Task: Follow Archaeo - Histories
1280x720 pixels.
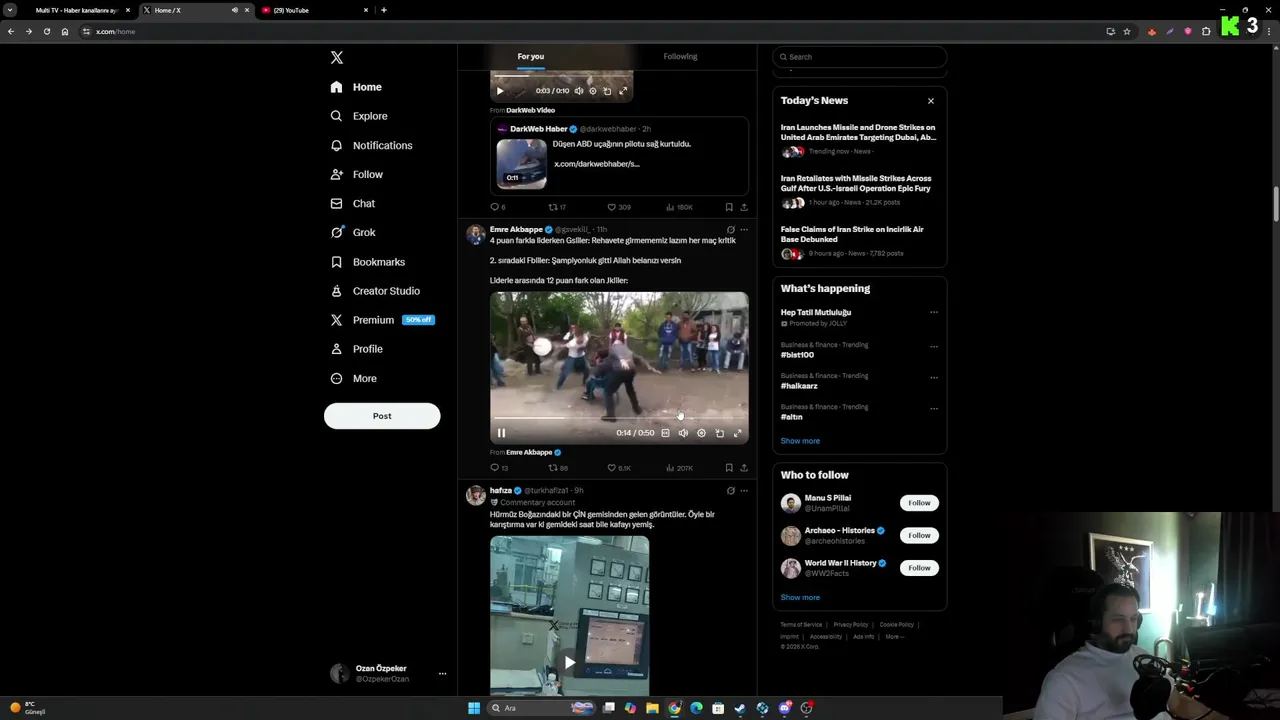Action: tap(919, 535)
